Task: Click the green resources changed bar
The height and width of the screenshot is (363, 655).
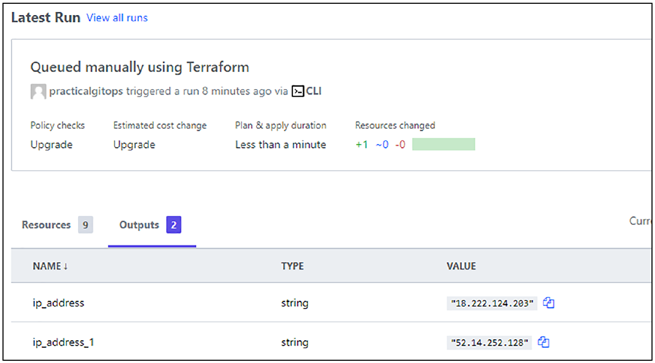Action: tap(444, 144)
